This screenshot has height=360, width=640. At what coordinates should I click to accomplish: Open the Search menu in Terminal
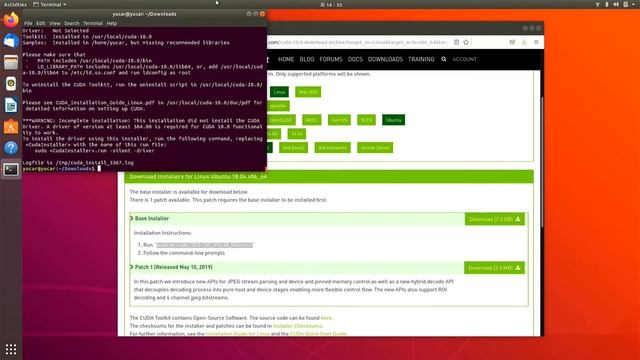pos(71,24)
